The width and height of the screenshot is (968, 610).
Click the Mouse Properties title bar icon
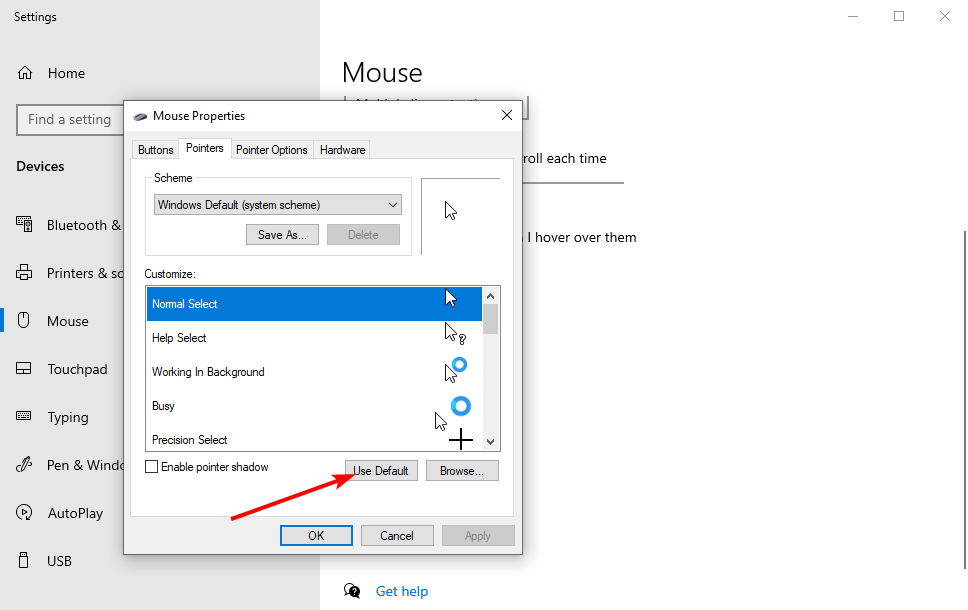pyautogui.click(x=140, y=116)
